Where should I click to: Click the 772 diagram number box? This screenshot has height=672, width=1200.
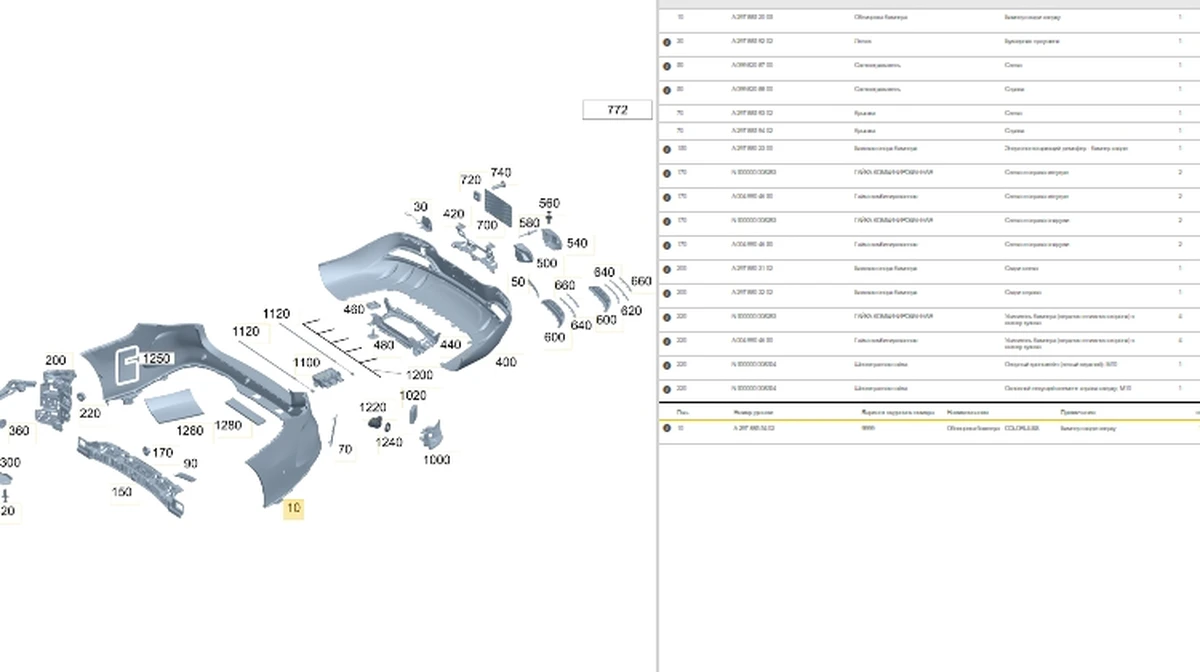point(617,110)
